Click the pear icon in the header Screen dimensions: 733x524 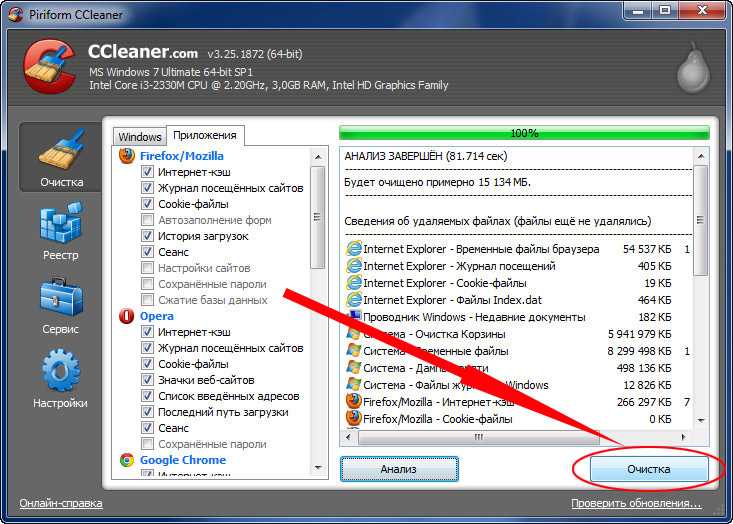pos(694,68)
